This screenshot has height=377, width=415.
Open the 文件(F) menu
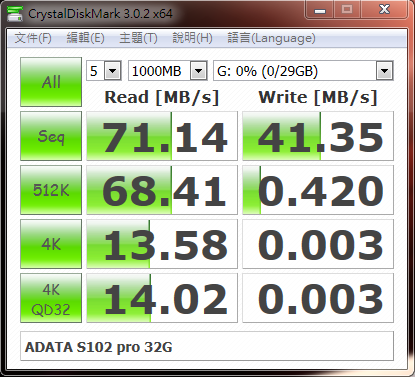point(33,38)
